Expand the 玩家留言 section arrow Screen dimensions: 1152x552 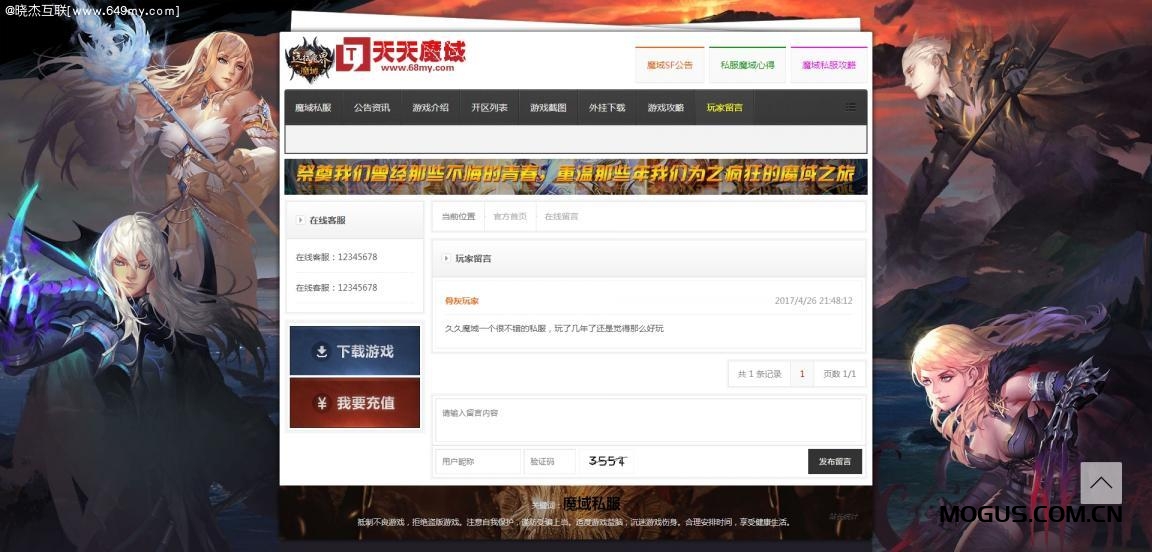tap(446, 259)
